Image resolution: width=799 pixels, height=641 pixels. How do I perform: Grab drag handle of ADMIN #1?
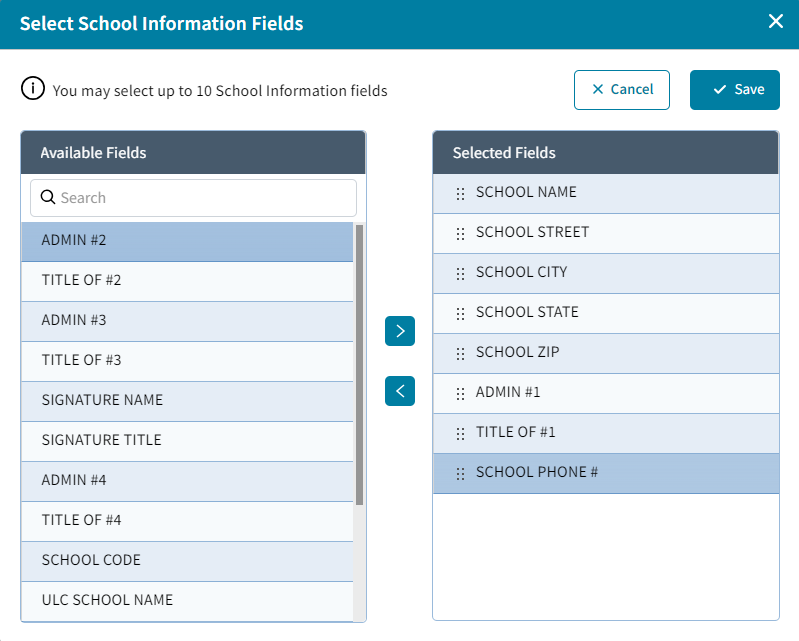point(460,393)
